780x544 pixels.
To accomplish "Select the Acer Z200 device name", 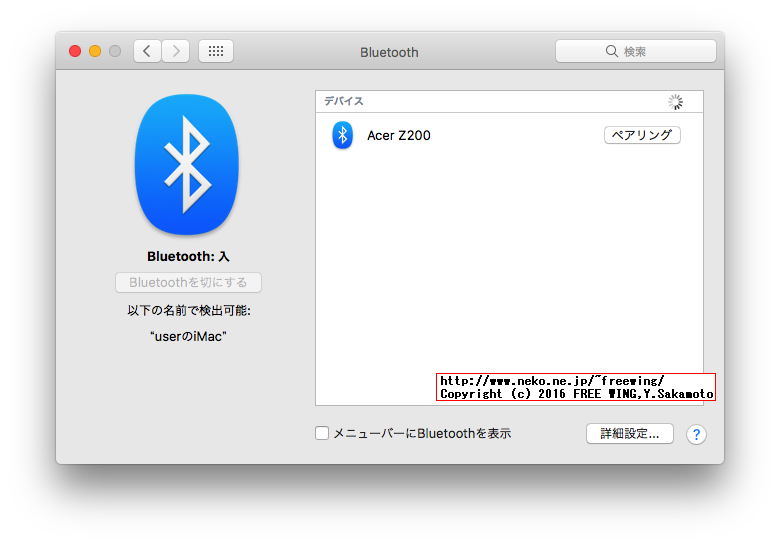I will (x=399, y=135).
